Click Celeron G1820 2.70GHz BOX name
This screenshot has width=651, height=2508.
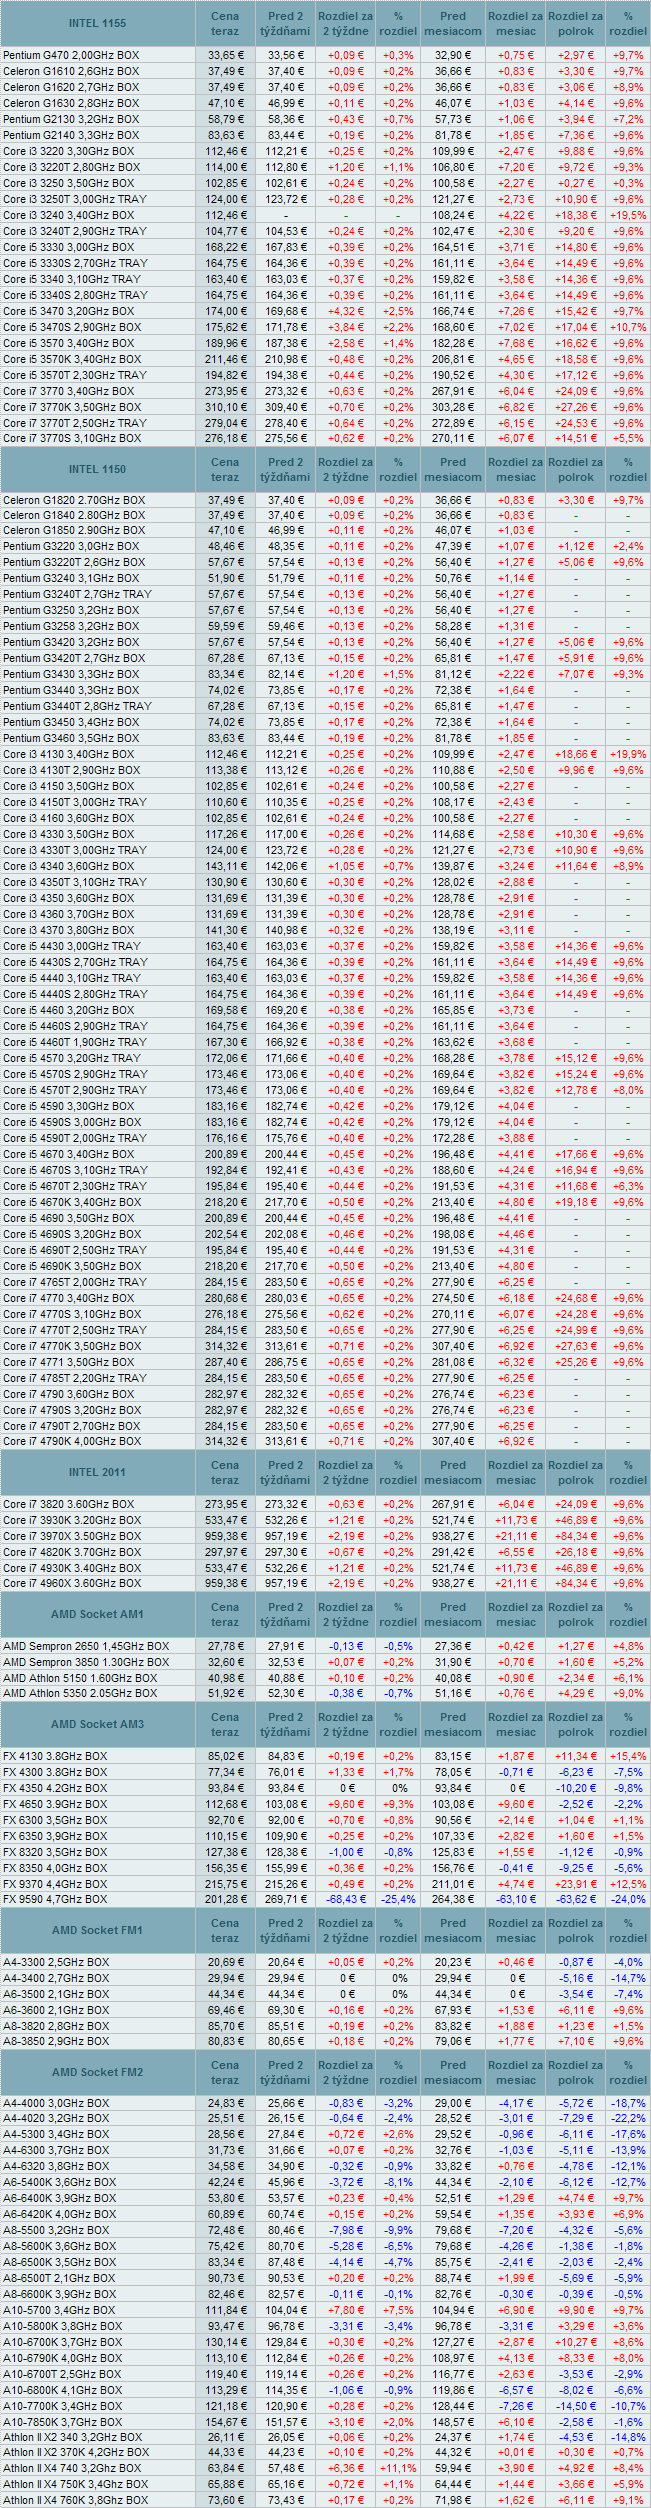(74, 500)
